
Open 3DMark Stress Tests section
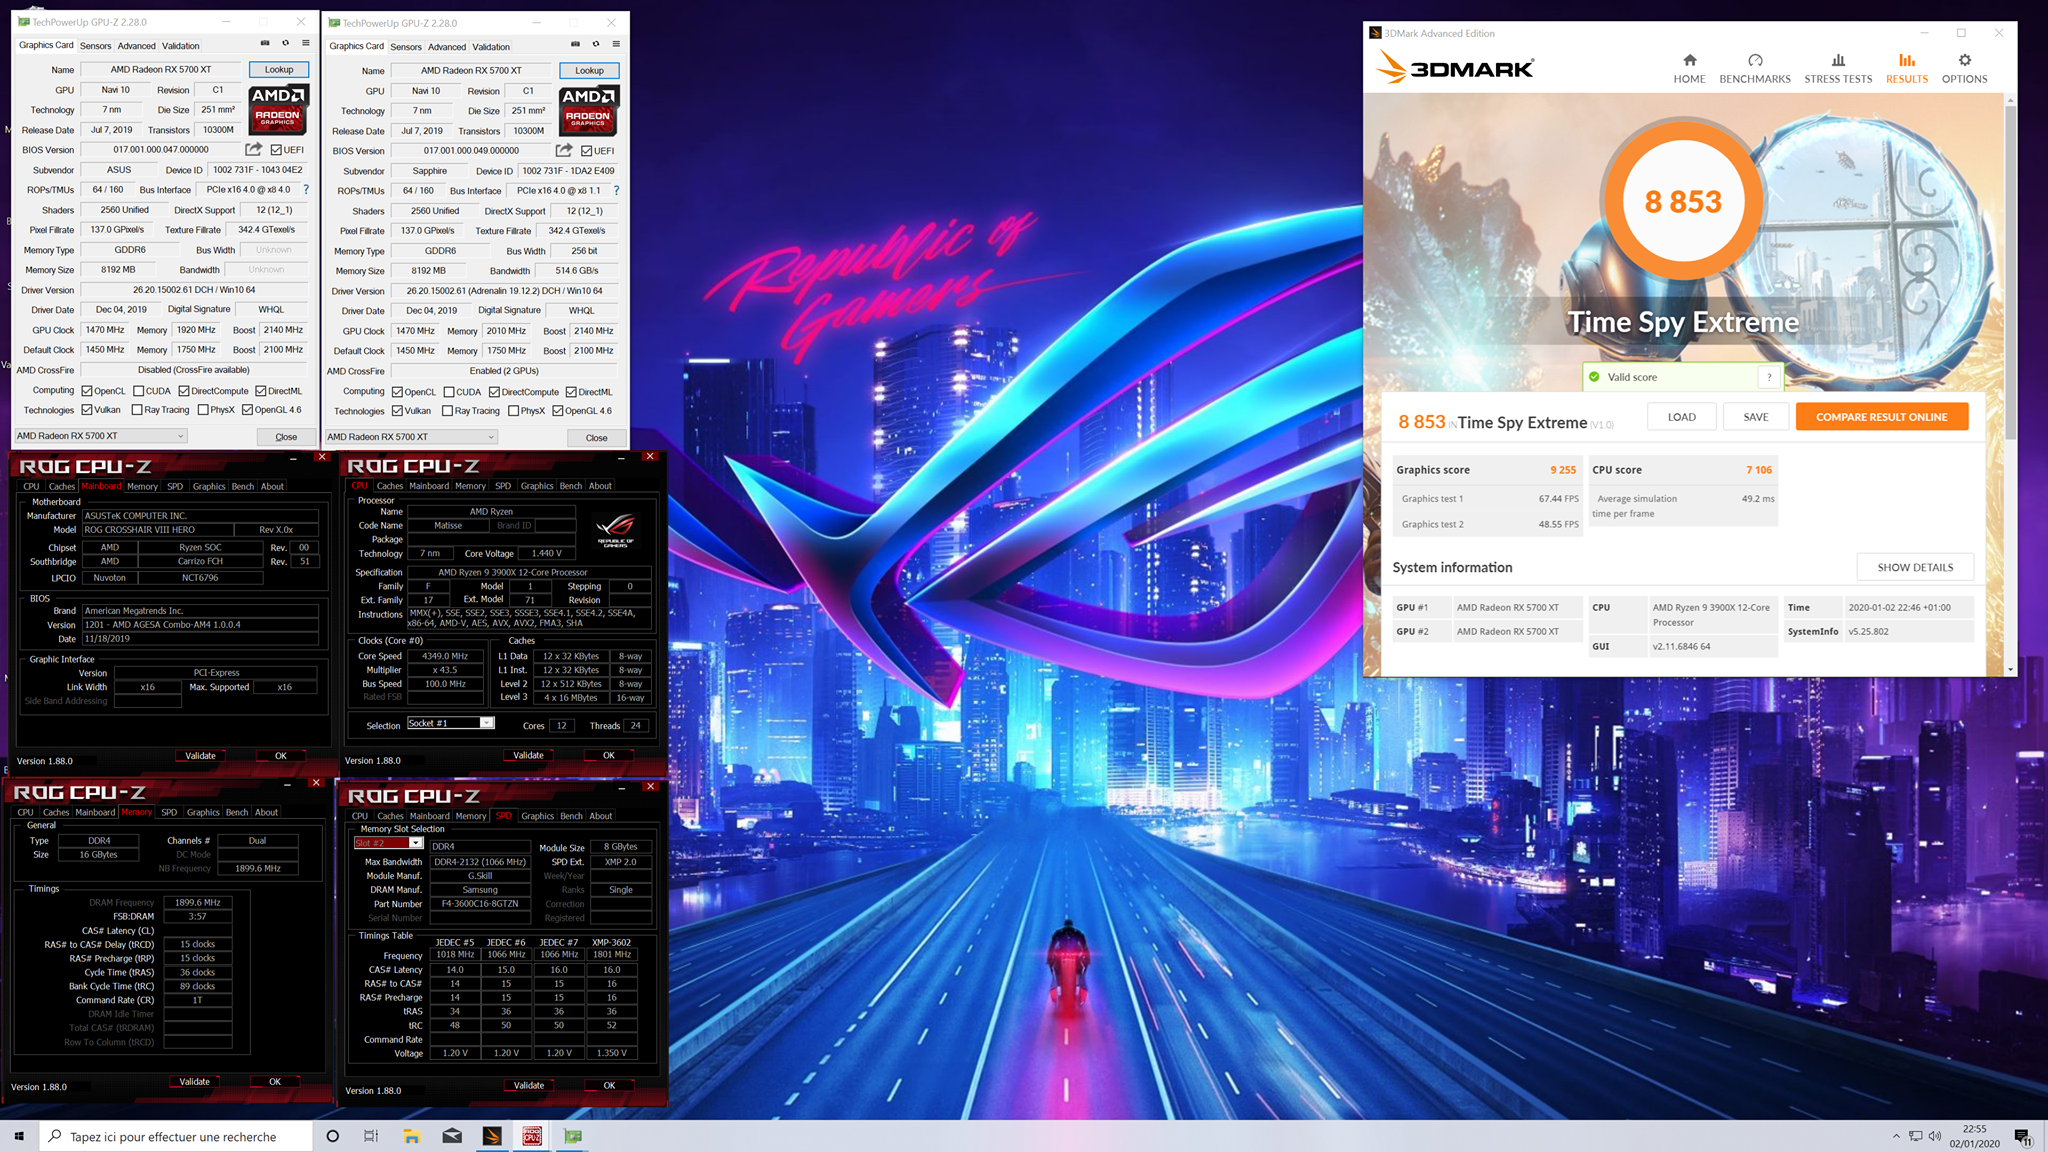tap(1837, 68)
